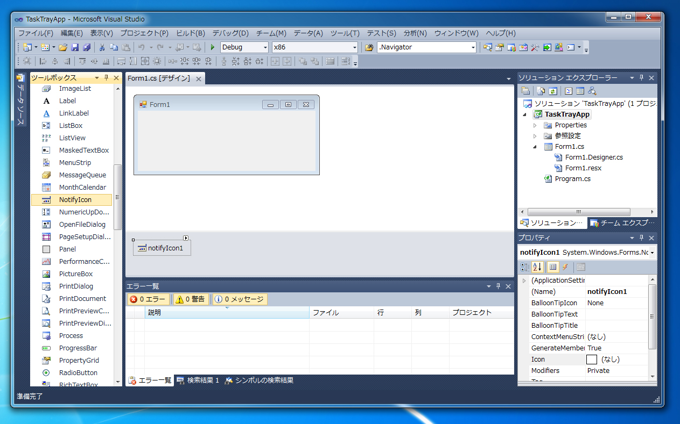Image resolution: width=680 pixels, height=424 pixels.
Task: Click the Cut scissors icon
Action: (x=102, y=47)
